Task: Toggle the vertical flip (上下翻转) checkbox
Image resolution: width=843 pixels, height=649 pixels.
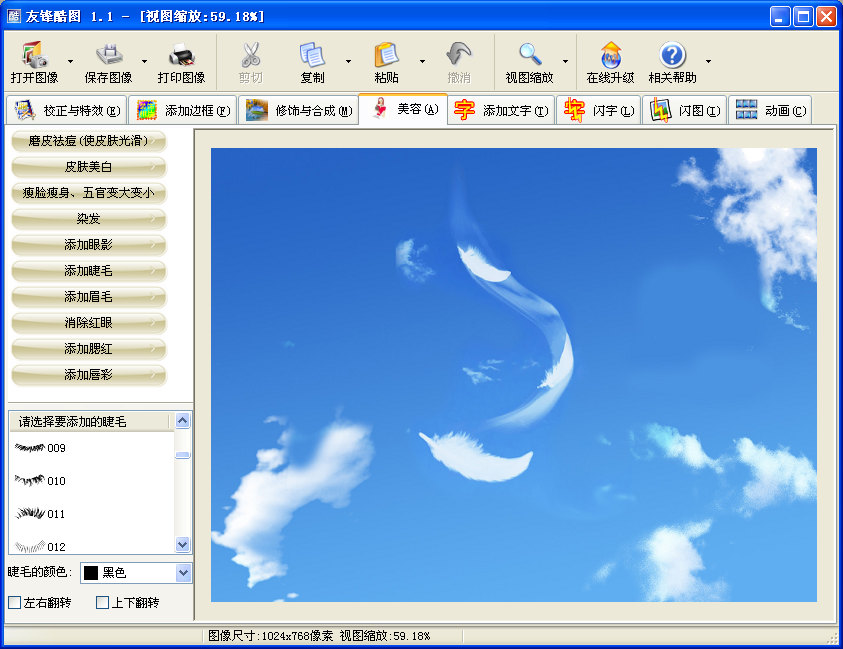Action: pyautogui.click(x=102, y=603)
